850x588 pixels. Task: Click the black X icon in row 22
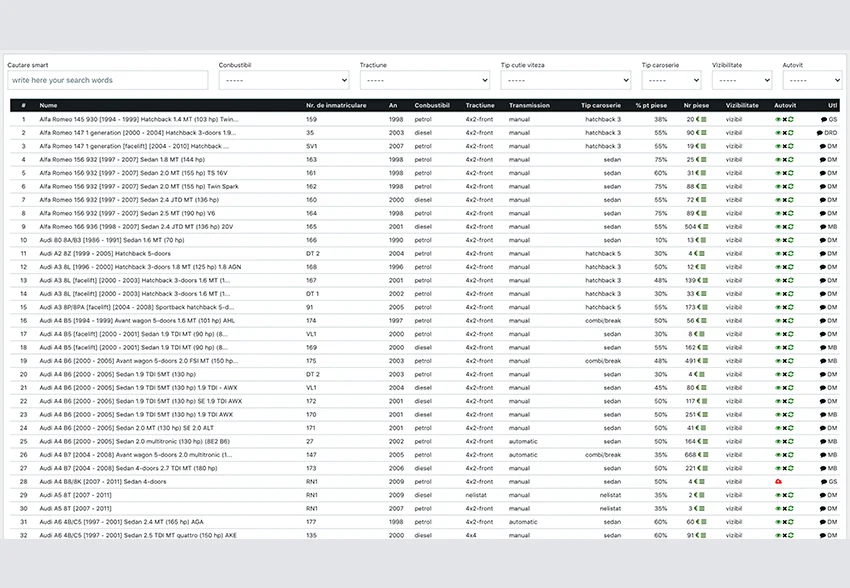784,402
